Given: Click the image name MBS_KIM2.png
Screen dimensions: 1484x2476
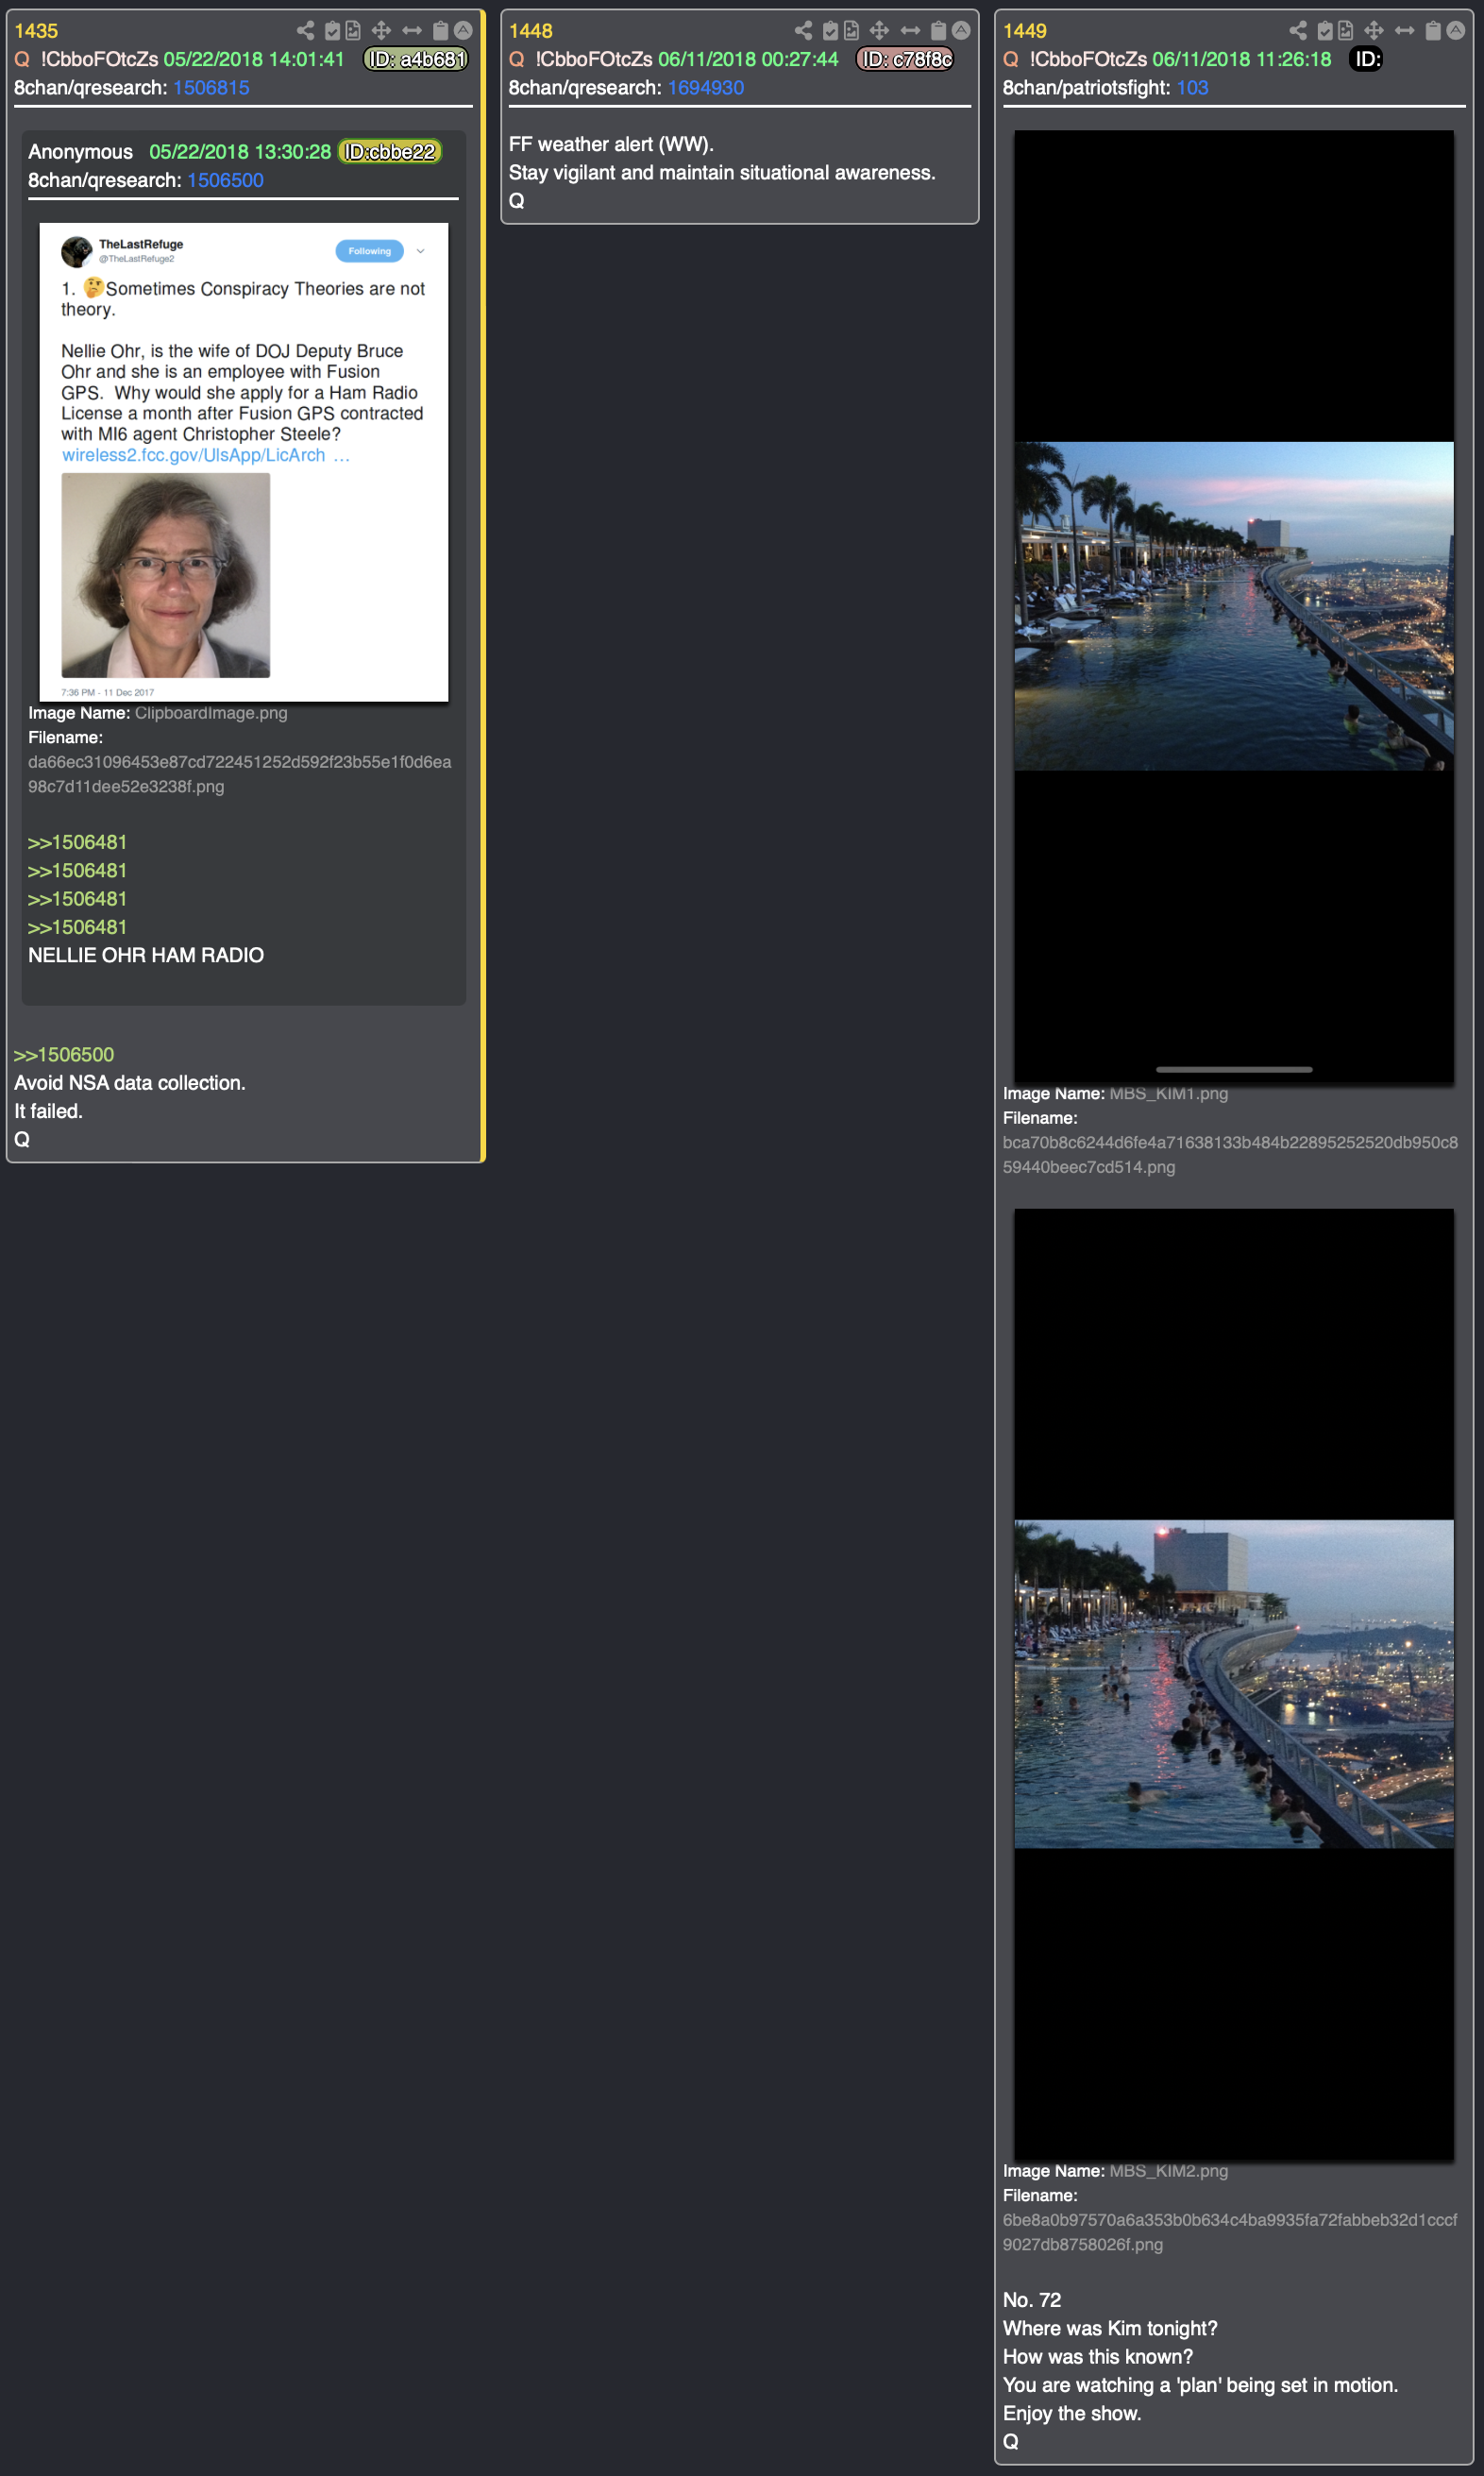Looking at the screenshot, I should coord(1169,2171).
